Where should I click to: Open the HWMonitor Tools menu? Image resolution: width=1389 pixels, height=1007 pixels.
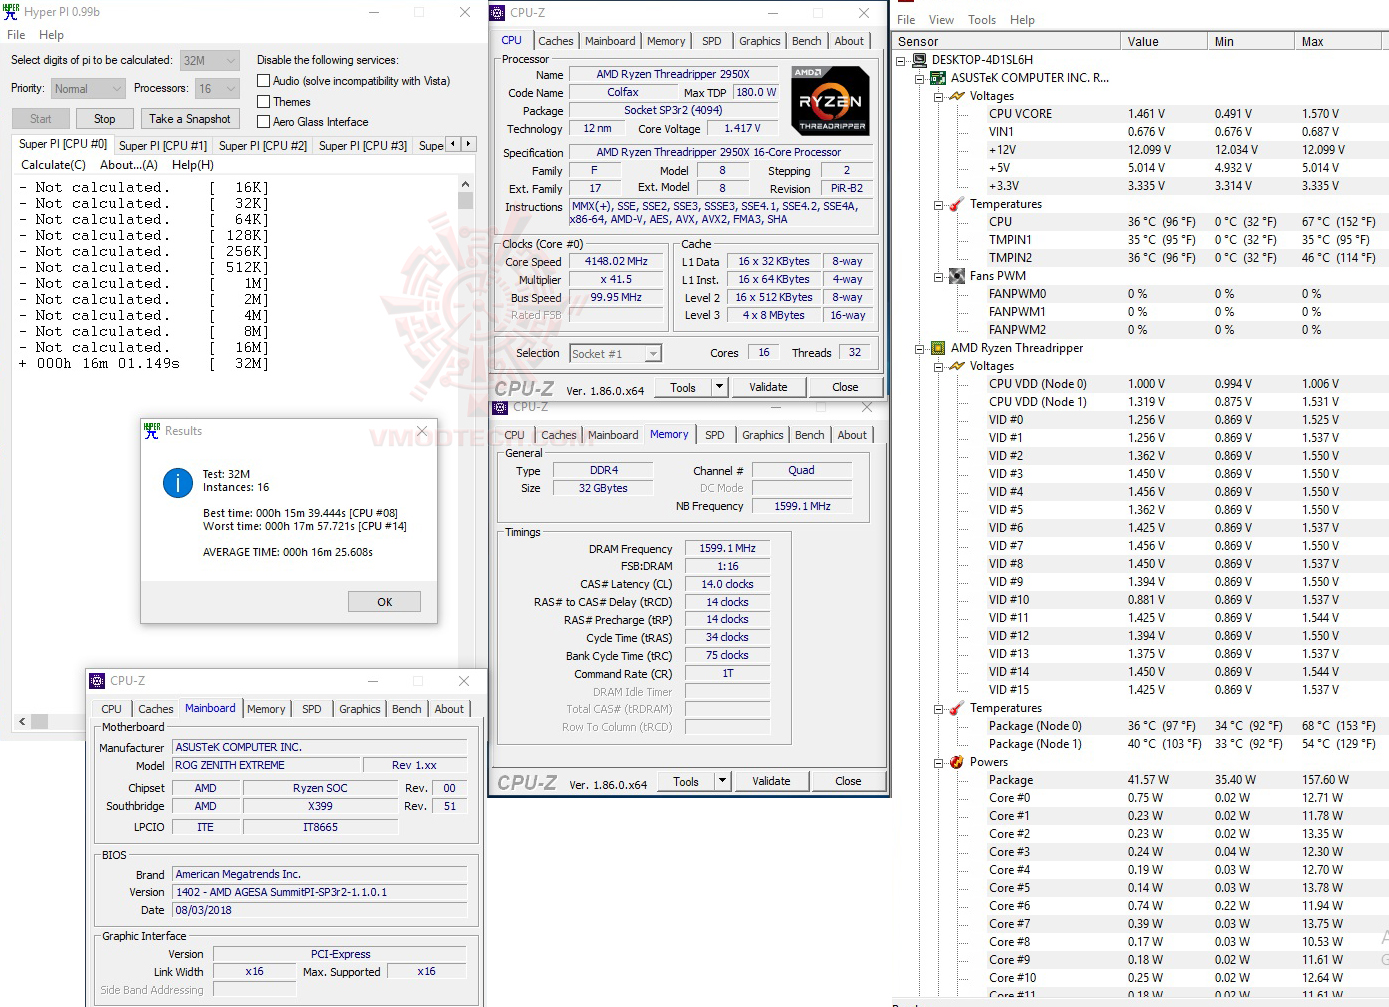(x=982, y=20)
